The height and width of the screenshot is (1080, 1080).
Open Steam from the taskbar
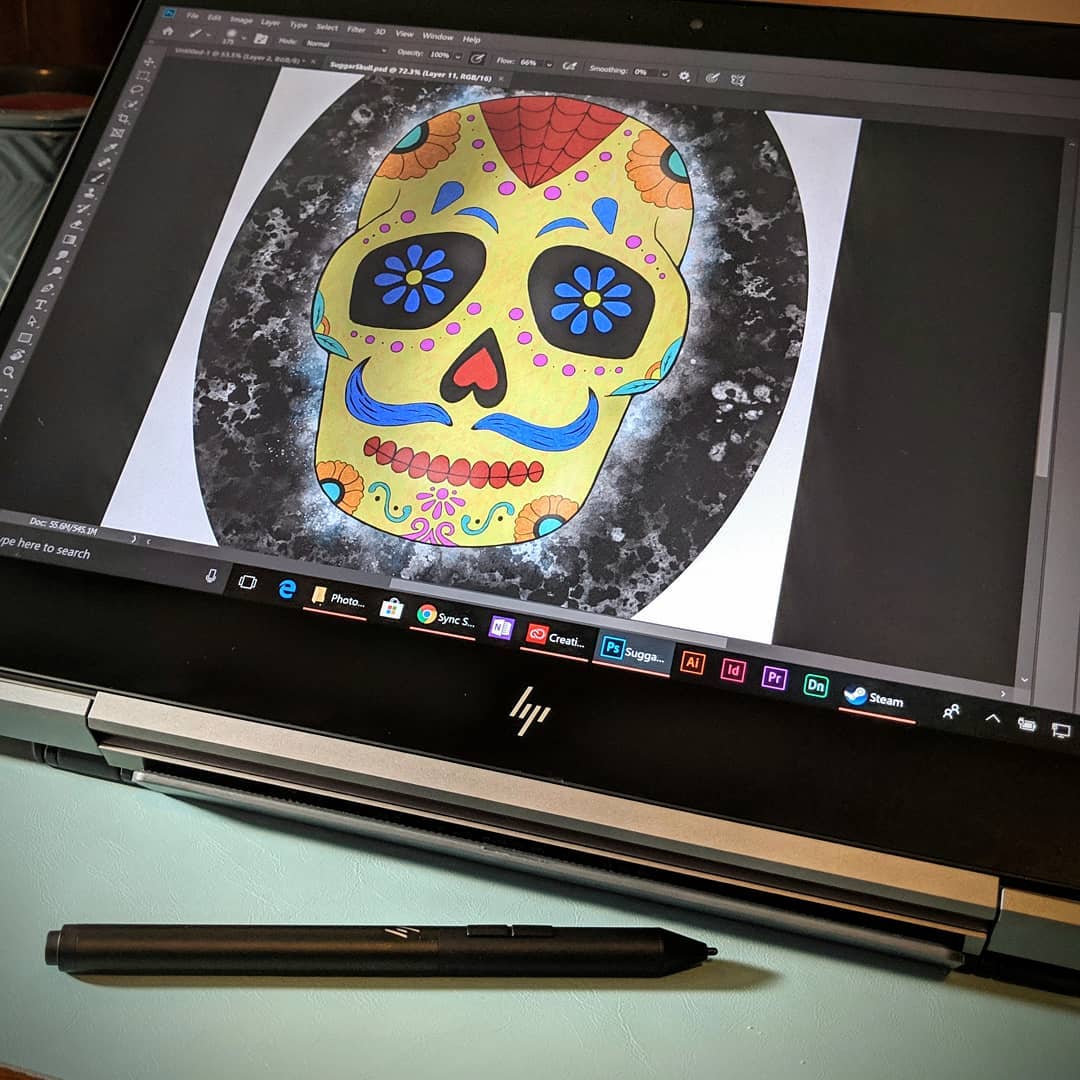(x=876, y=699)
